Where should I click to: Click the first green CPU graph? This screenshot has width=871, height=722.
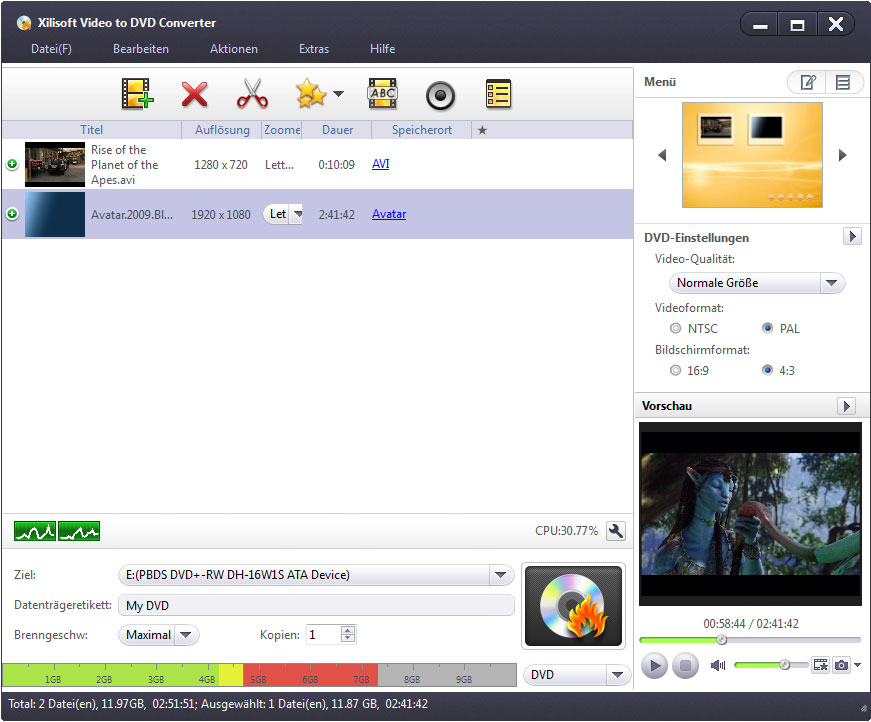pyautogui.click(x=35, y=532)
